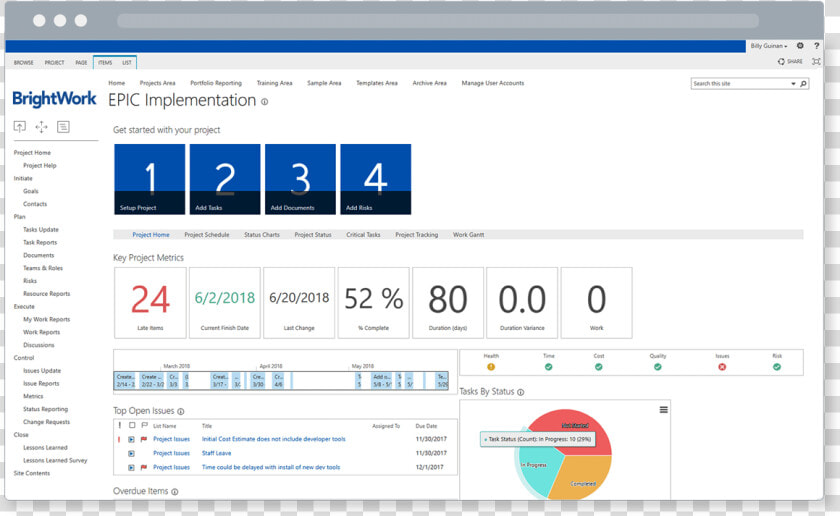Screen dimensions: 840x516
Task: Click the info icon beside EPIC Implementation
Action: [x=265, y=102]
